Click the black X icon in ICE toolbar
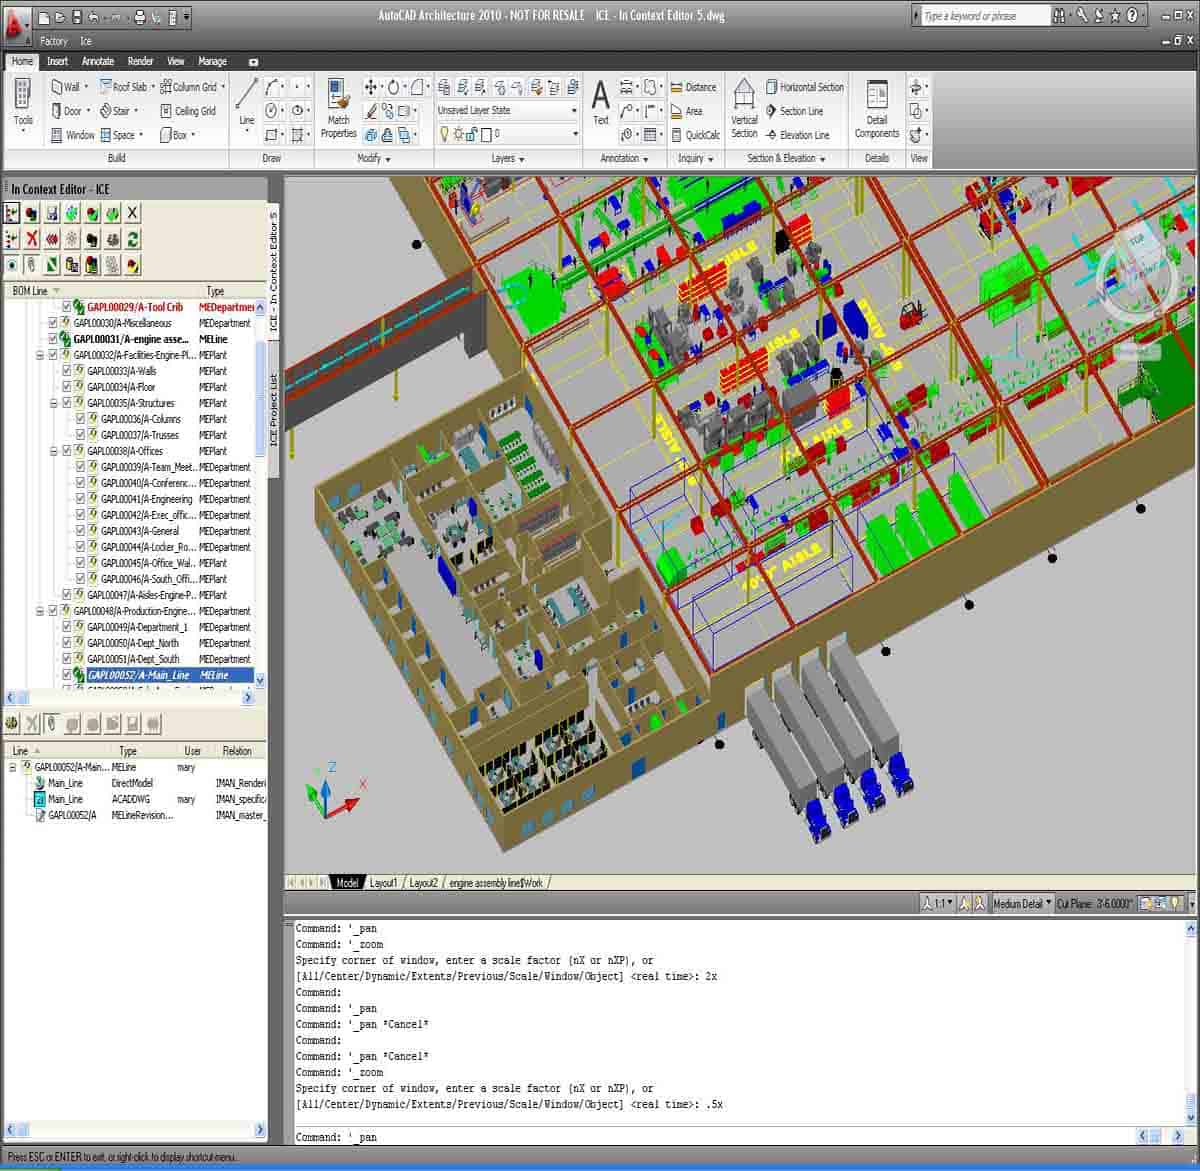This screenshot has width=1200, height=1171. [133, 212]
